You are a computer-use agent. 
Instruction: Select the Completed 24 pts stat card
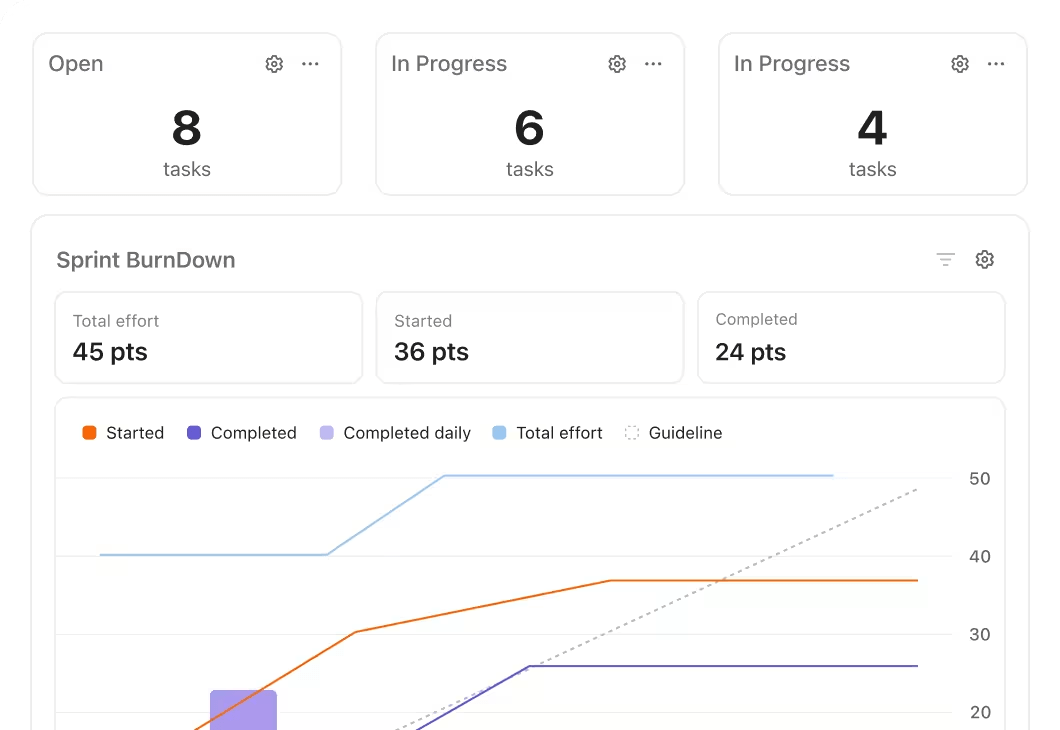851,338
